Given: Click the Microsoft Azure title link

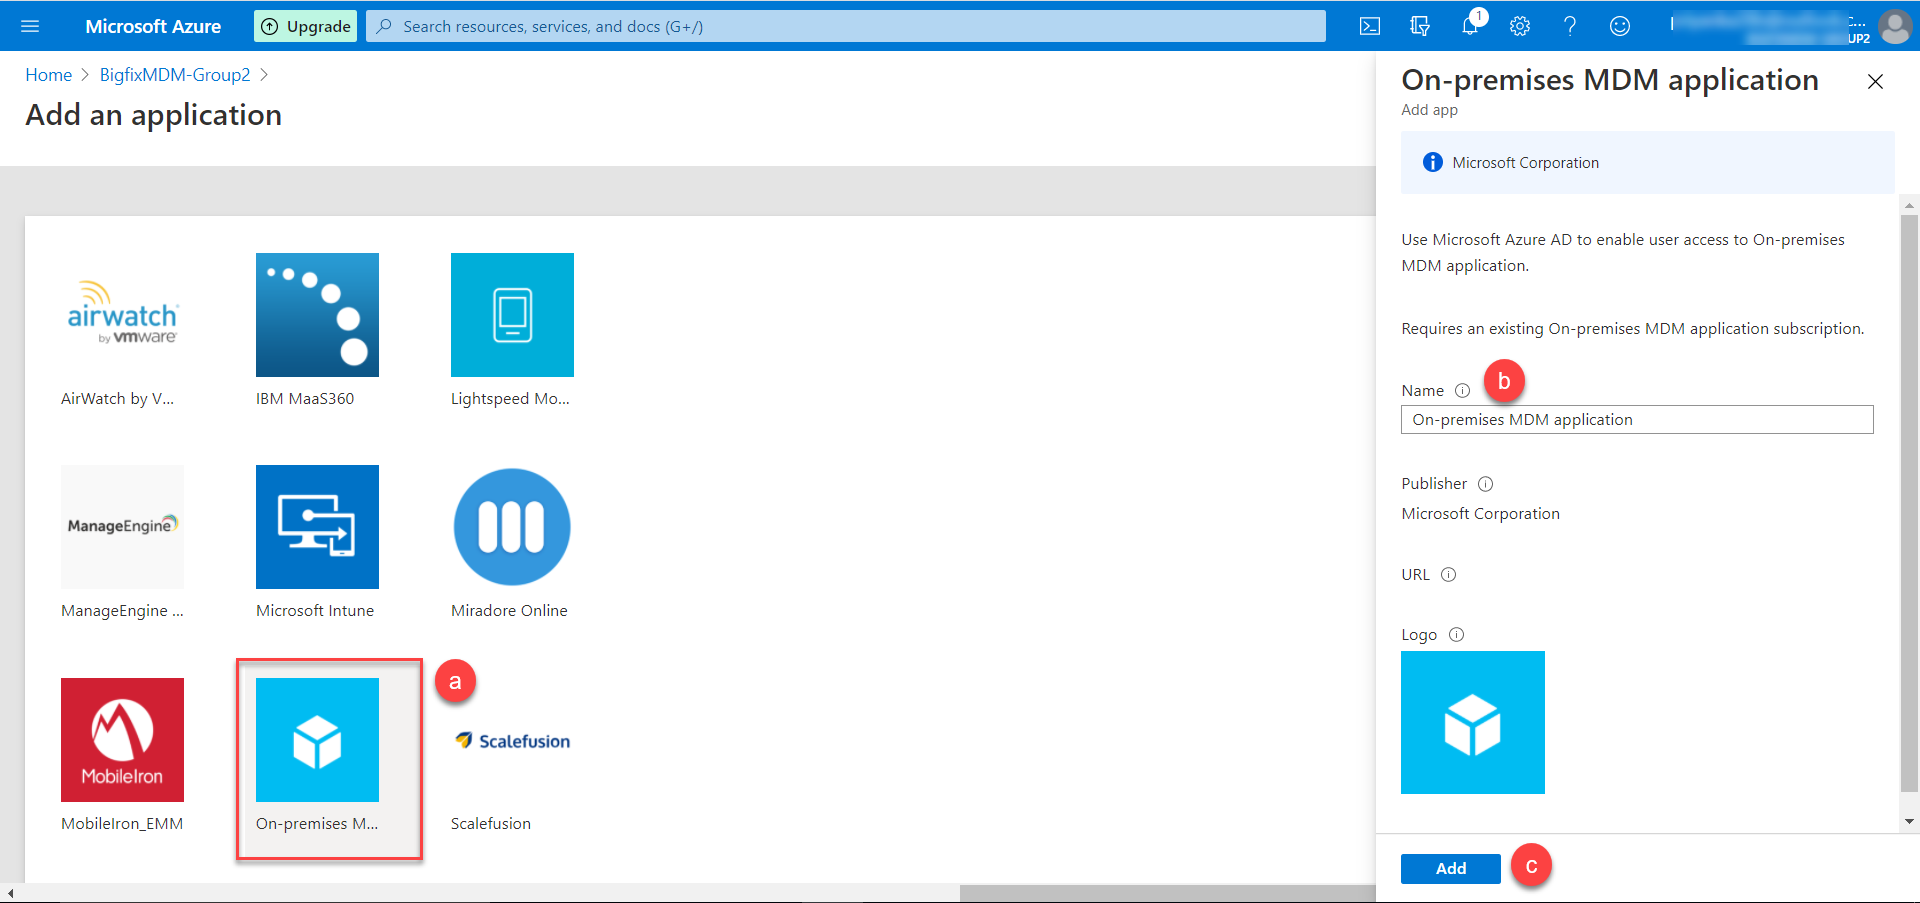Looking at the screenshot, I should pyautogui.click(x=153, y=26).
